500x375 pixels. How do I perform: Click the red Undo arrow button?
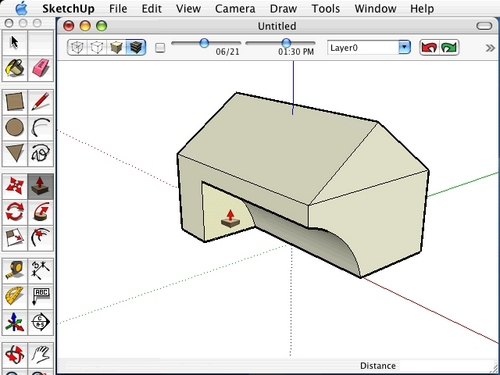pos(429,48)
